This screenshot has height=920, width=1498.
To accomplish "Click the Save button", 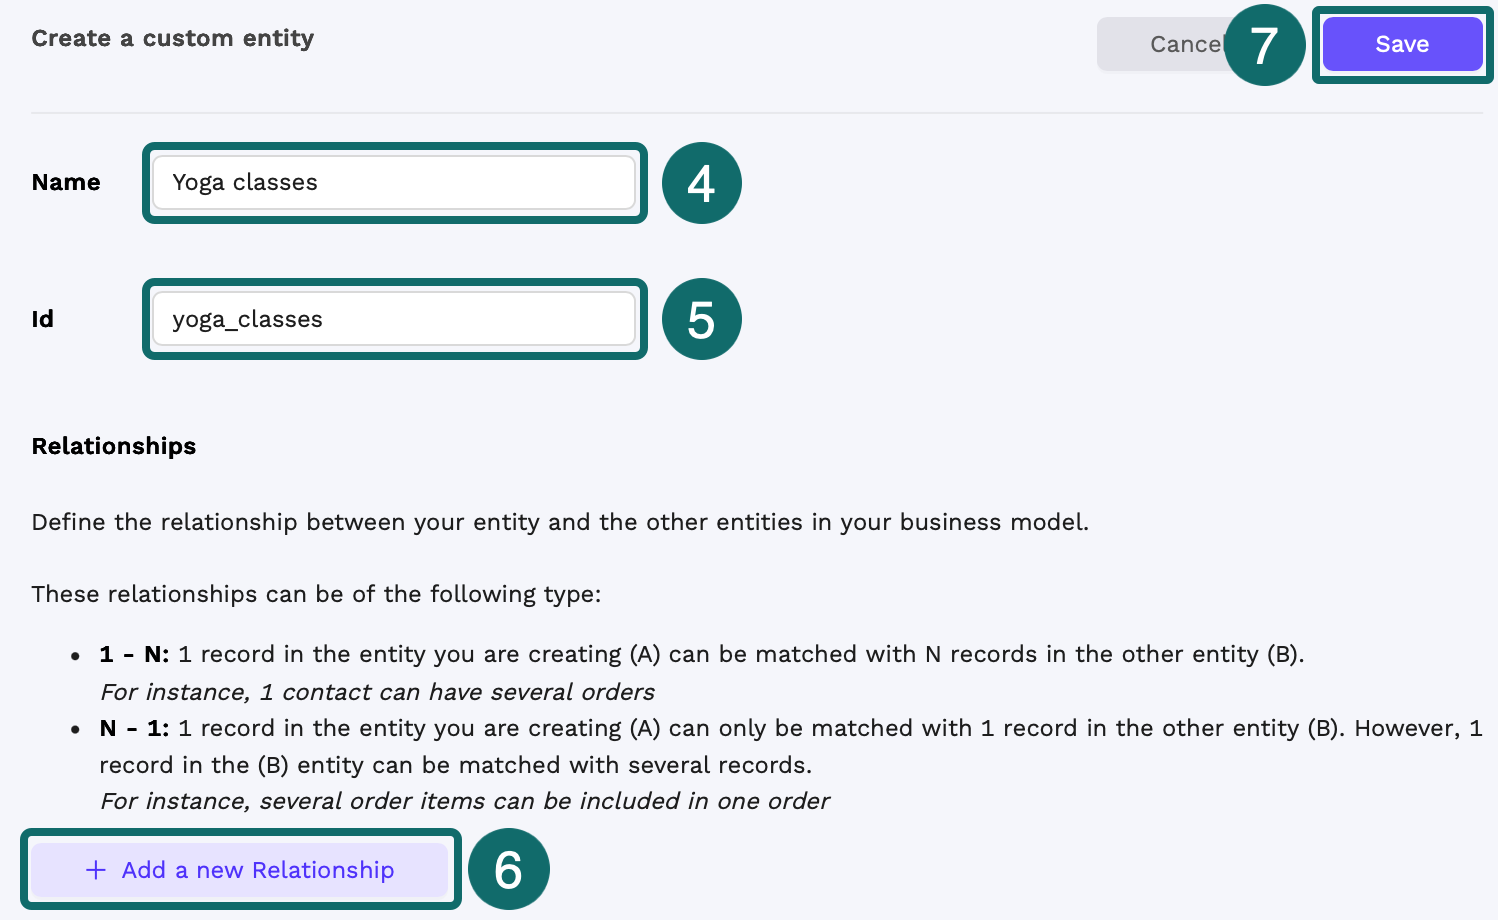I will pyautogui.click(x=1402, y=43).
